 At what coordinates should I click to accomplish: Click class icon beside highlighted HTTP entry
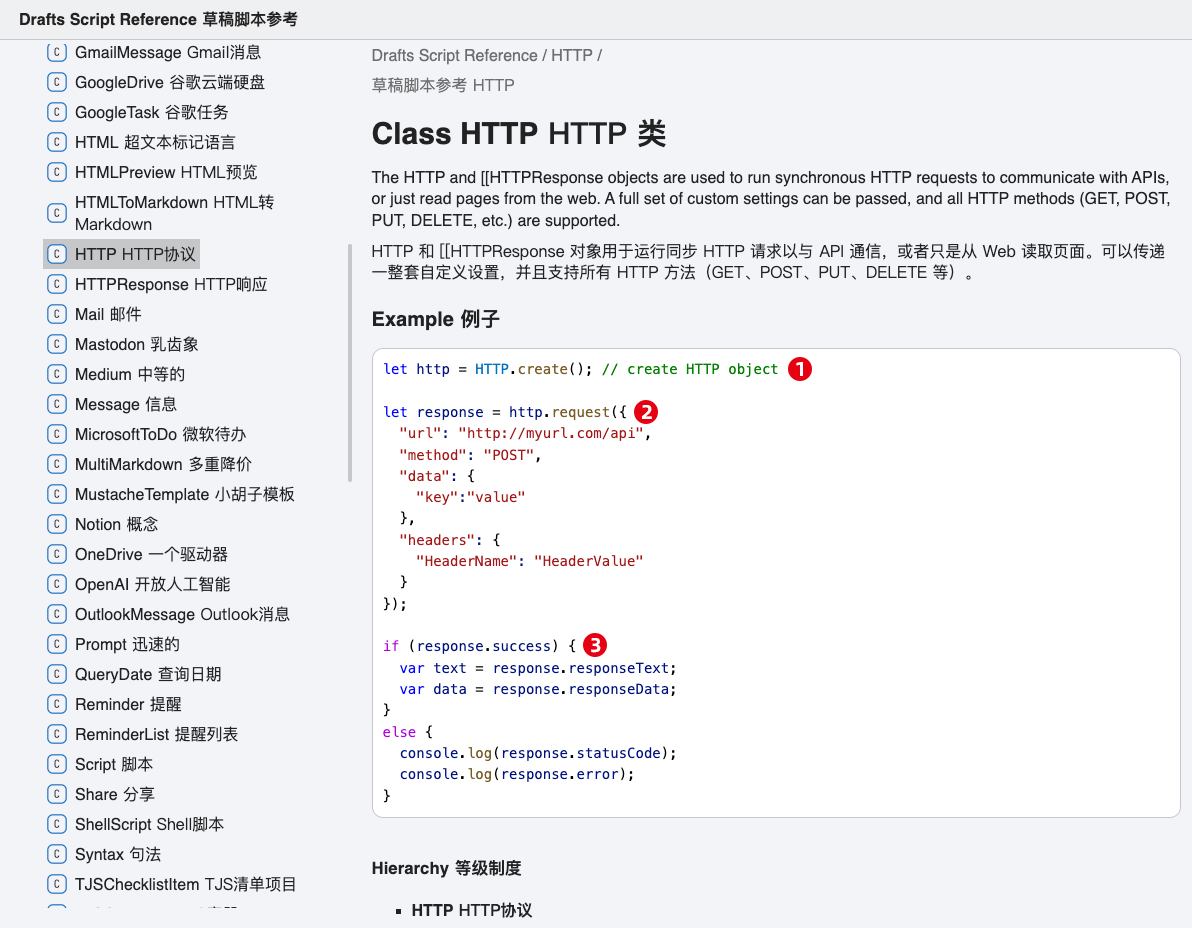pos(56,254)
